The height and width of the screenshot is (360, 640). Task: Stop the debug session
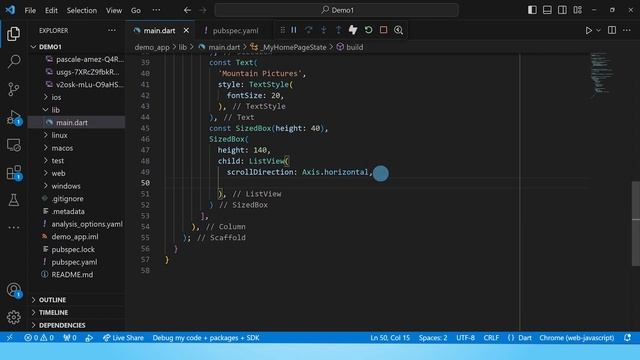pos(383,30)
